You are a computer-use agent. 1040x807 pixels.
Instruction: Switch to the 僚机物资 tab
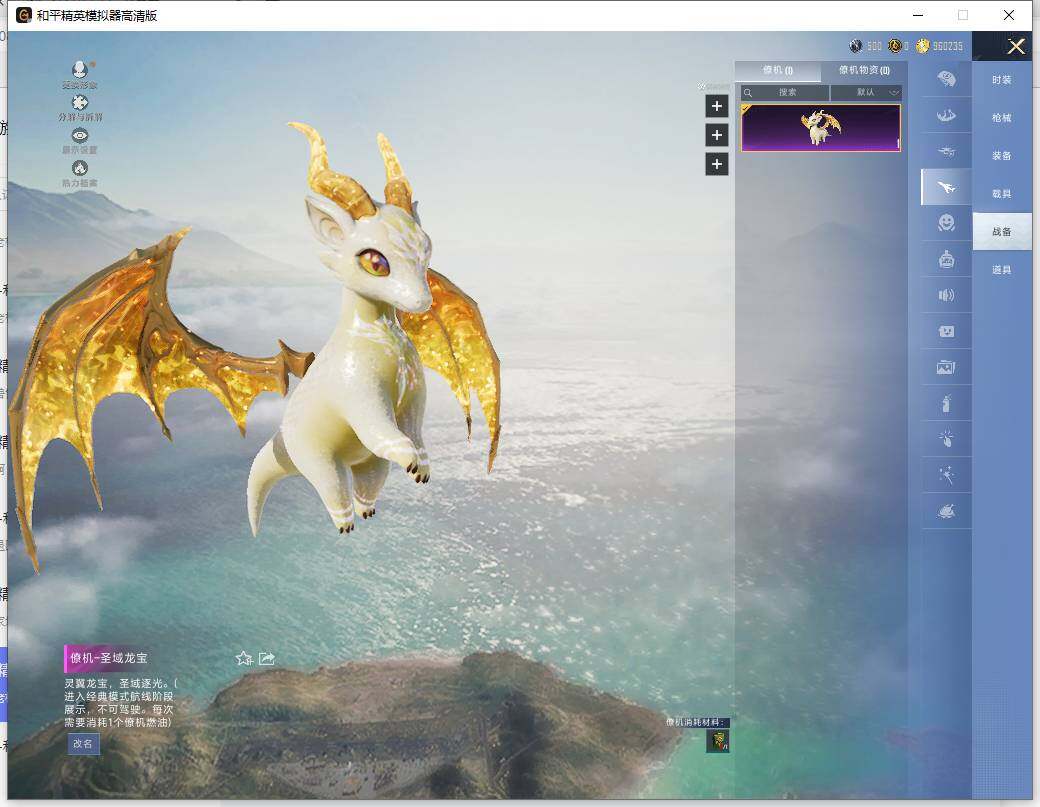(x=864, y=71)
